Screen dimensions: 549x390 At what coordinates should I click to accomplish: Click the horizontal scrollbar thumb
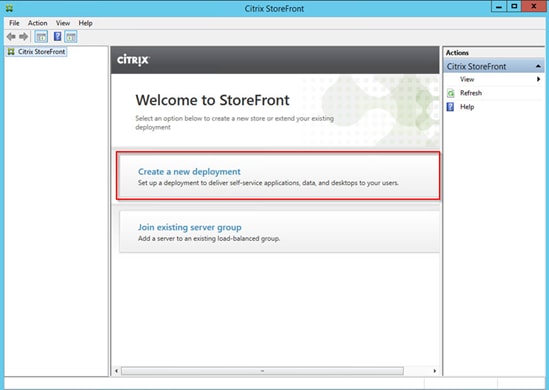tap(262, 371)
